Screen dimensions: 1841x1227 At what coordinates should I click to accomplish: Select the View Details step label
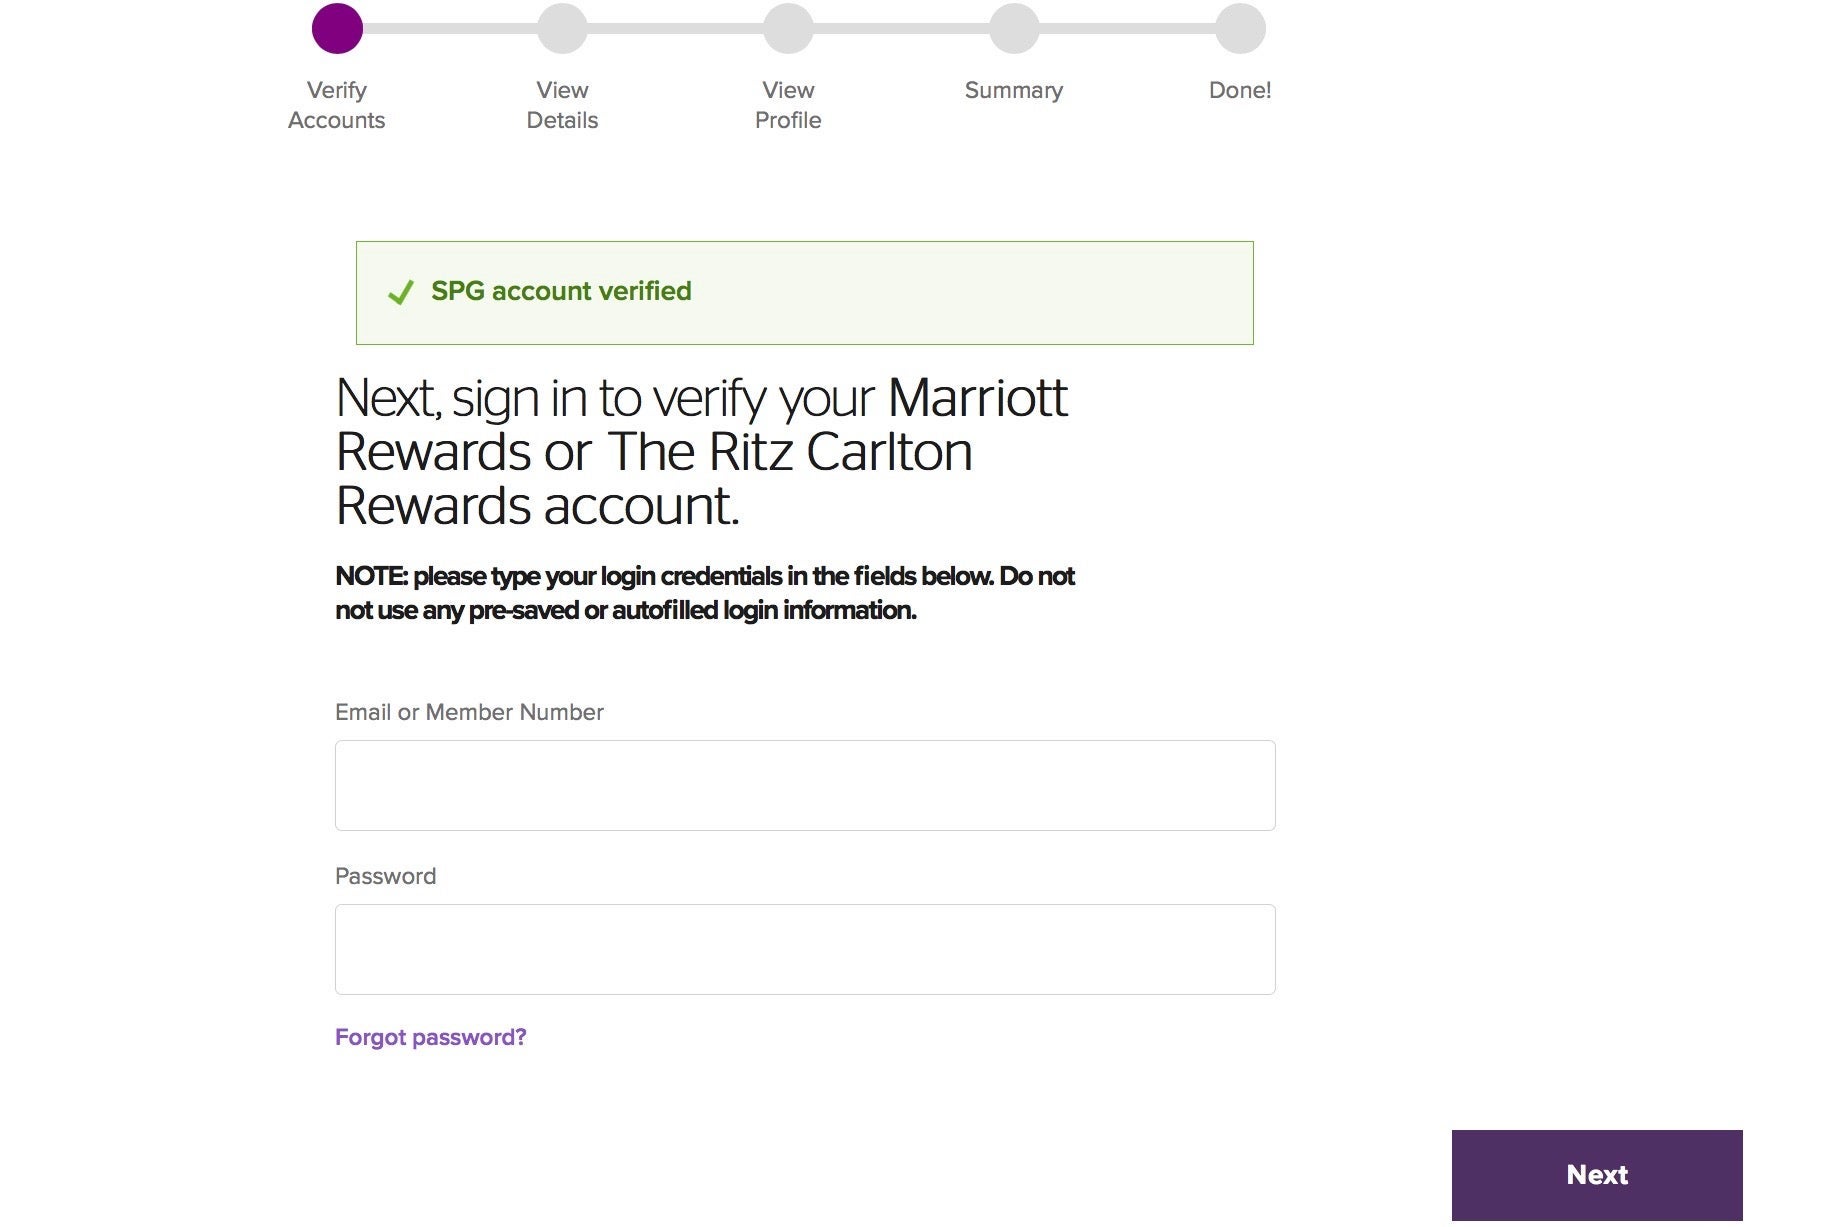pos(562,105)
